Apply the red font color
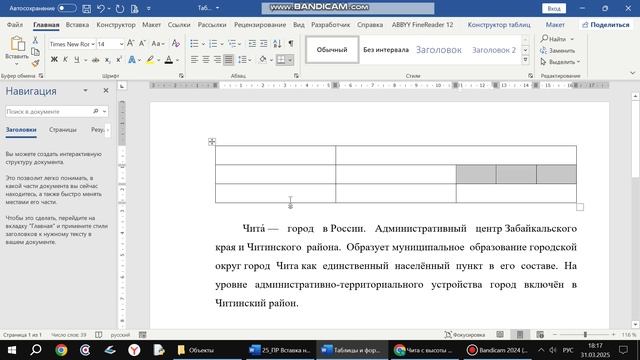Screen dimensions: 640x360 click(x=169, y=60)
